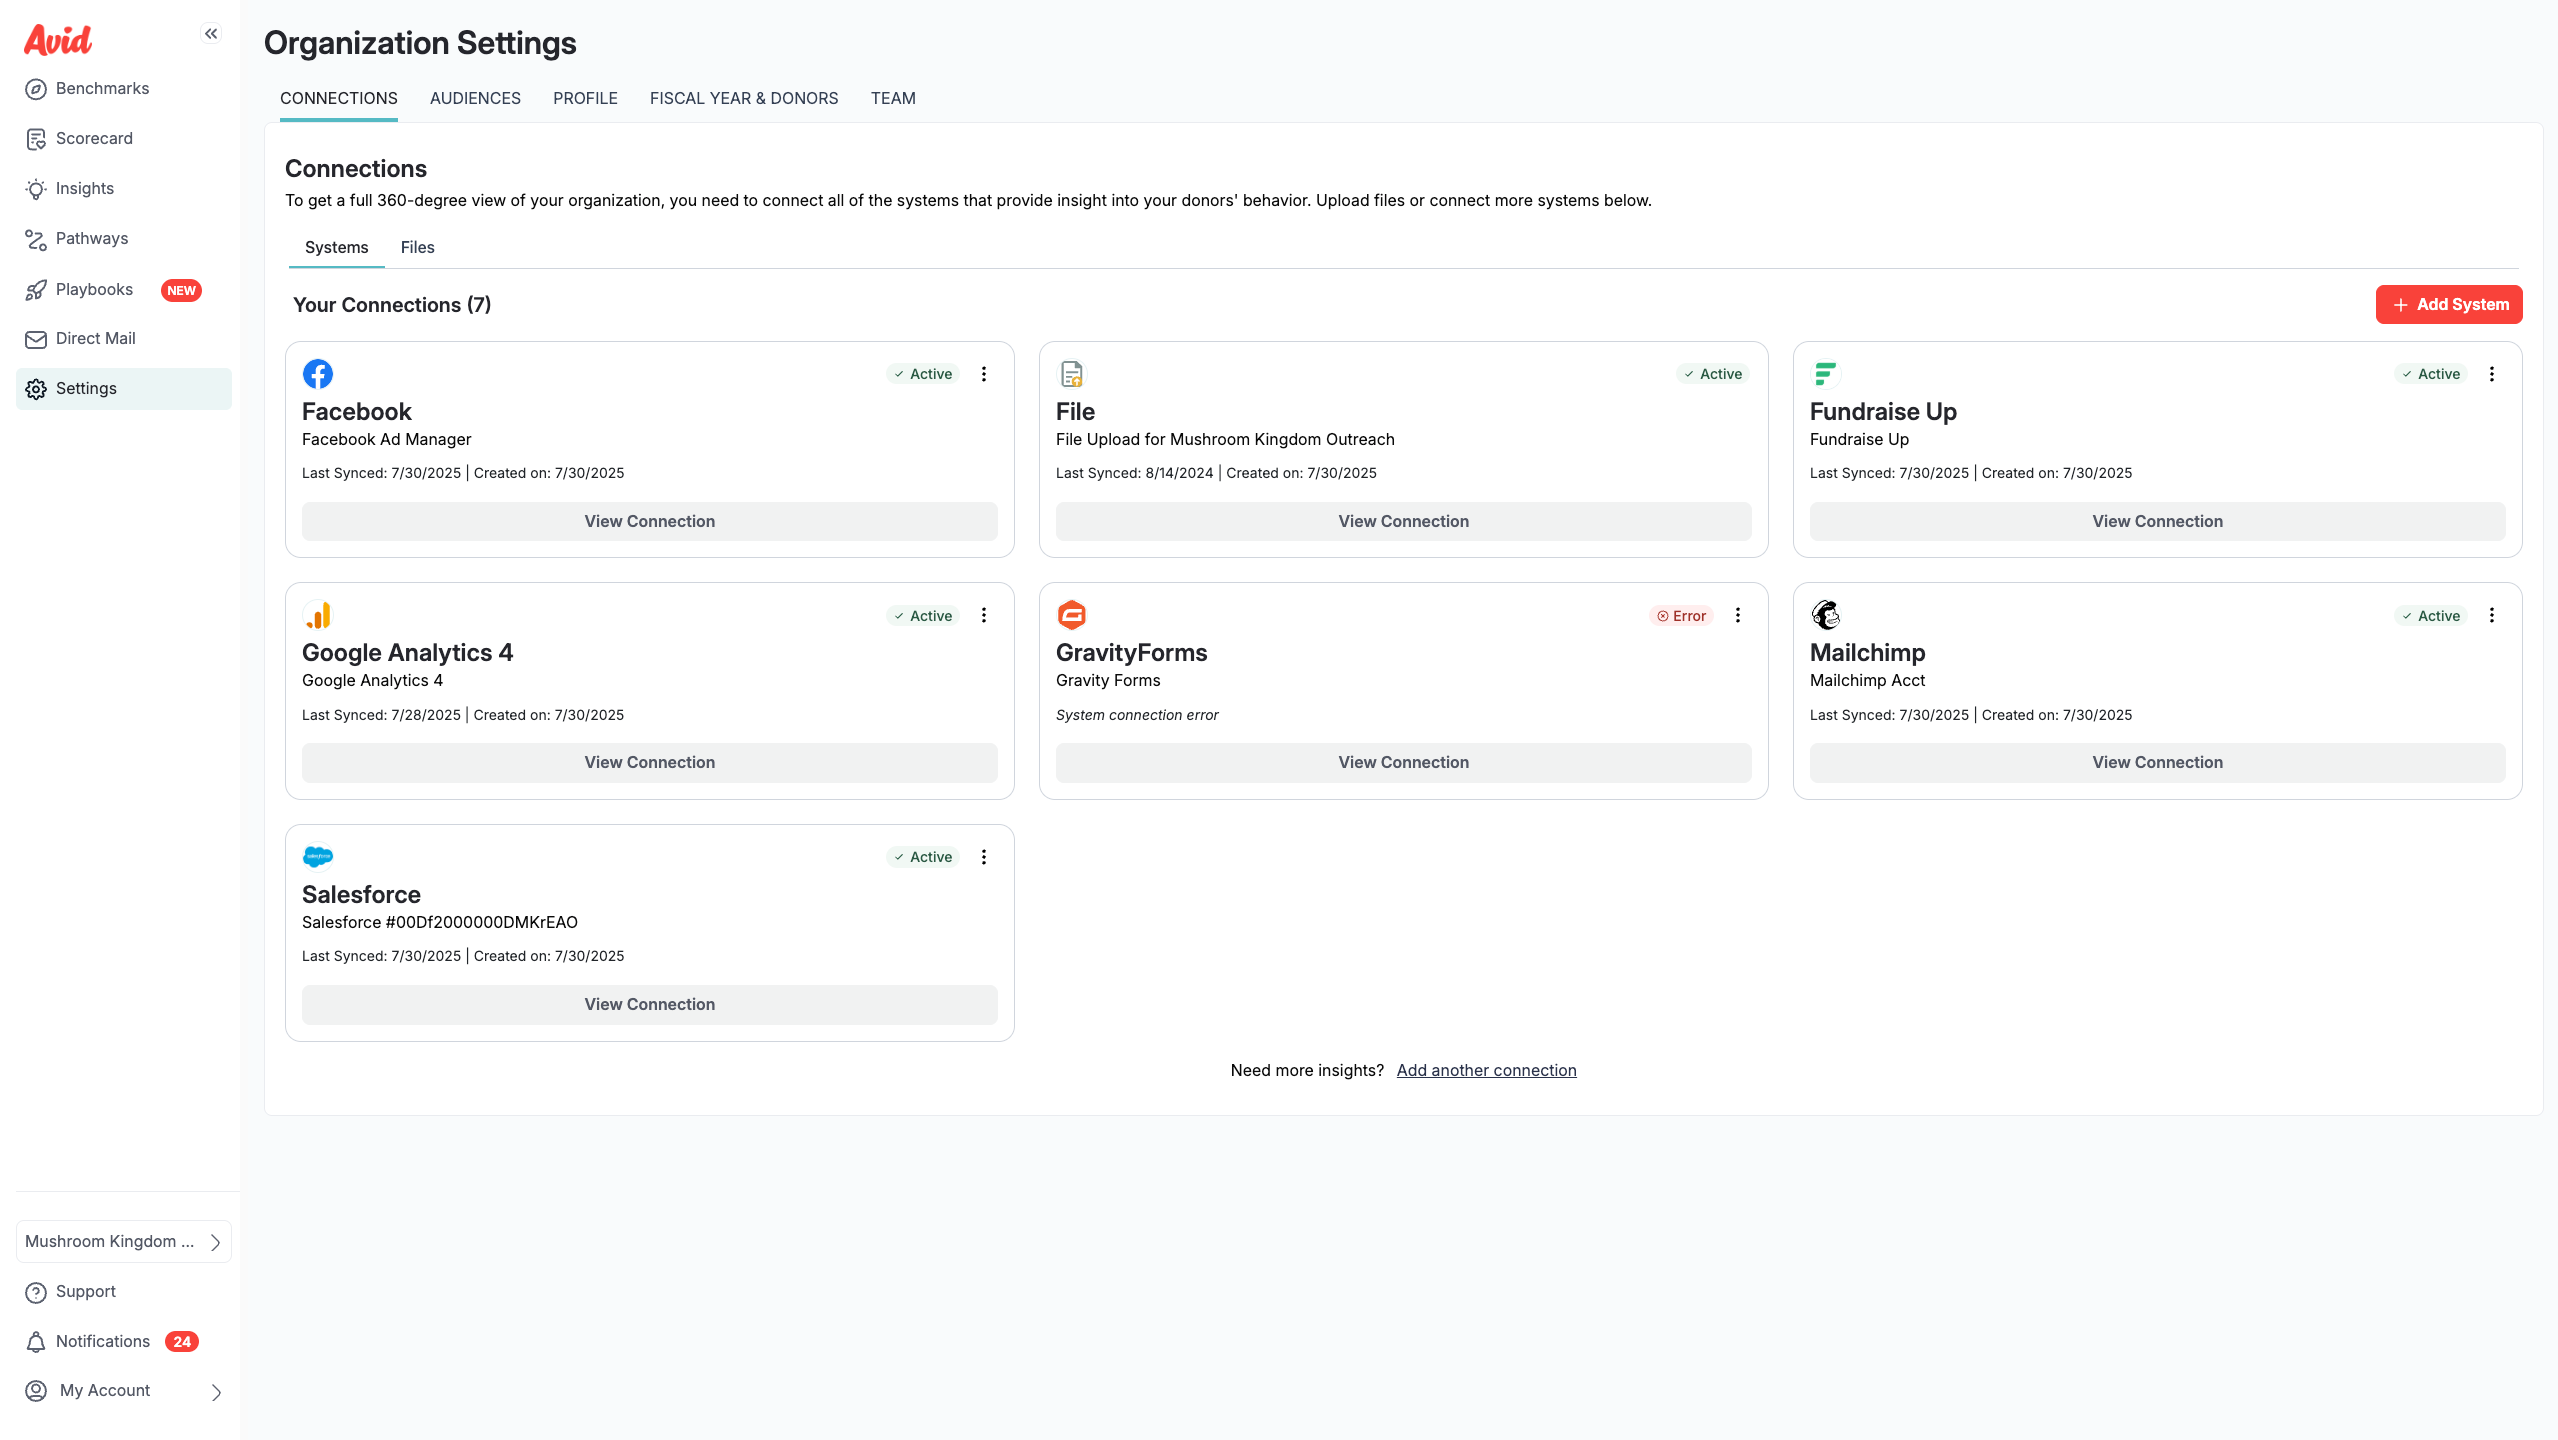
Task: Collapse the sidebar with double-chevron icon
Action: tap(211, 34)
